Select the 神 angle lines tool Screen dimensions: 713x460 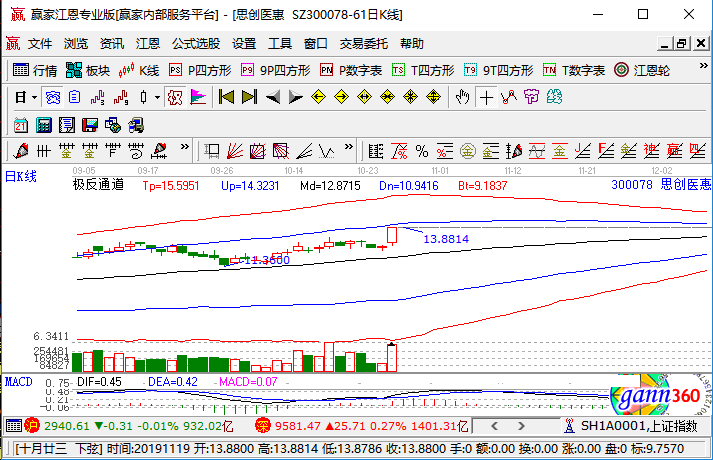point(651,151)
